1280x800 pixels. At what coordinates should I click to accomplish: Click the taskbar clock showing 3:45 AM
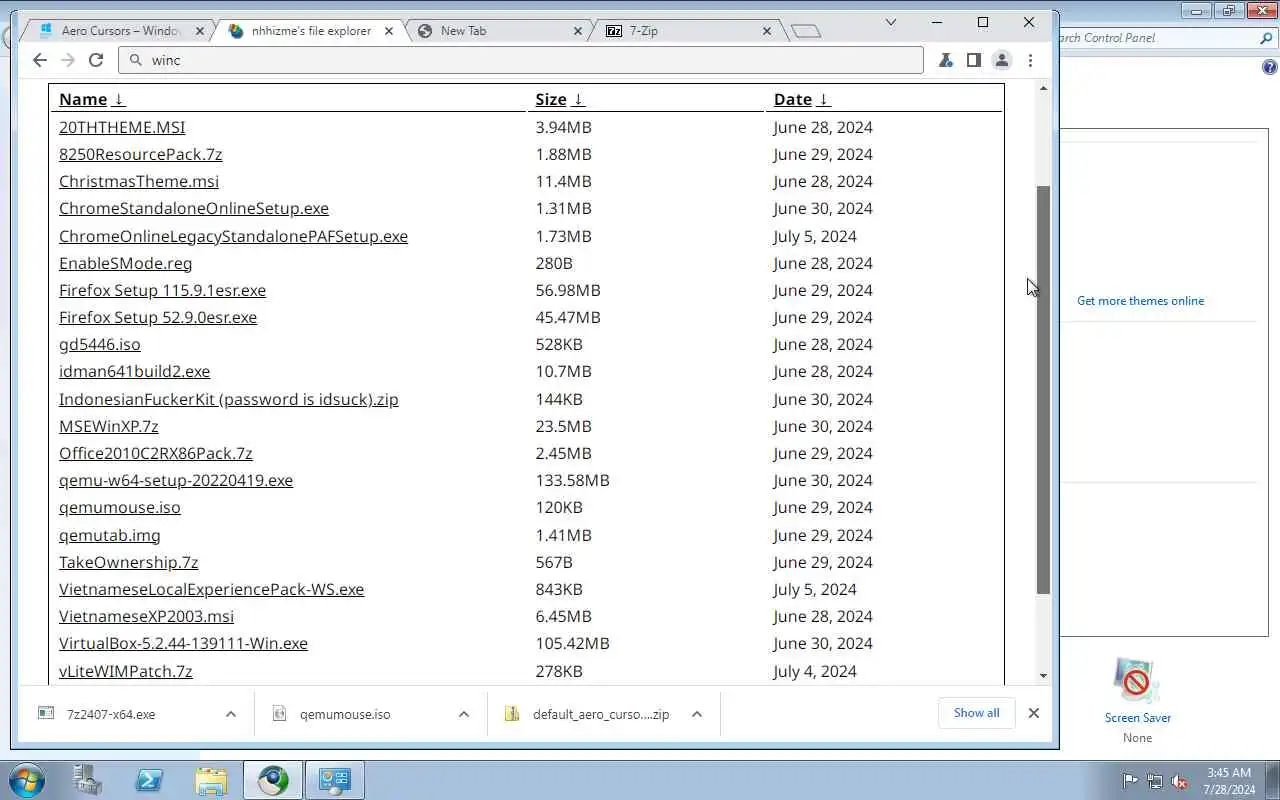pos(1229,781)
